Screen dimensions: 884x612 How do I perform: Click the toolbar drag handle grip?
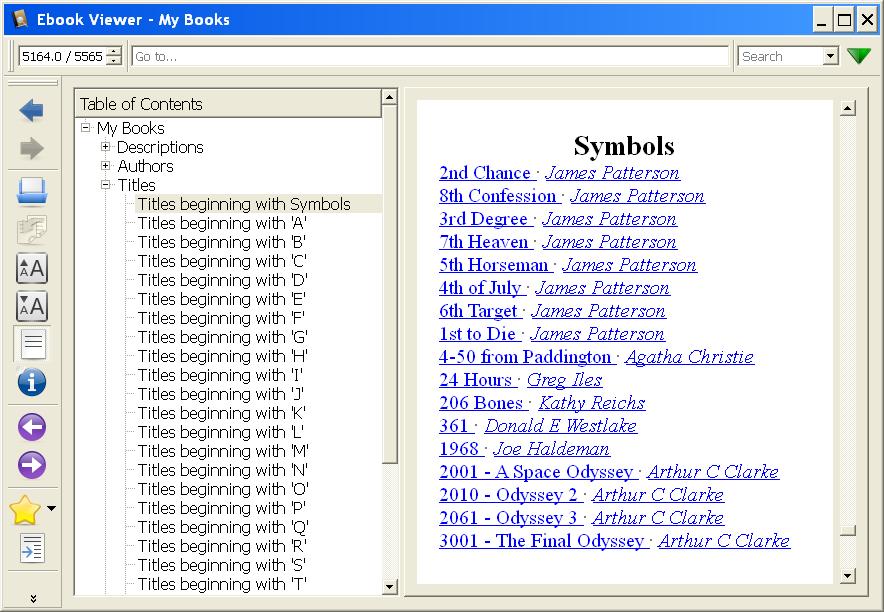[x=11, y=56]
